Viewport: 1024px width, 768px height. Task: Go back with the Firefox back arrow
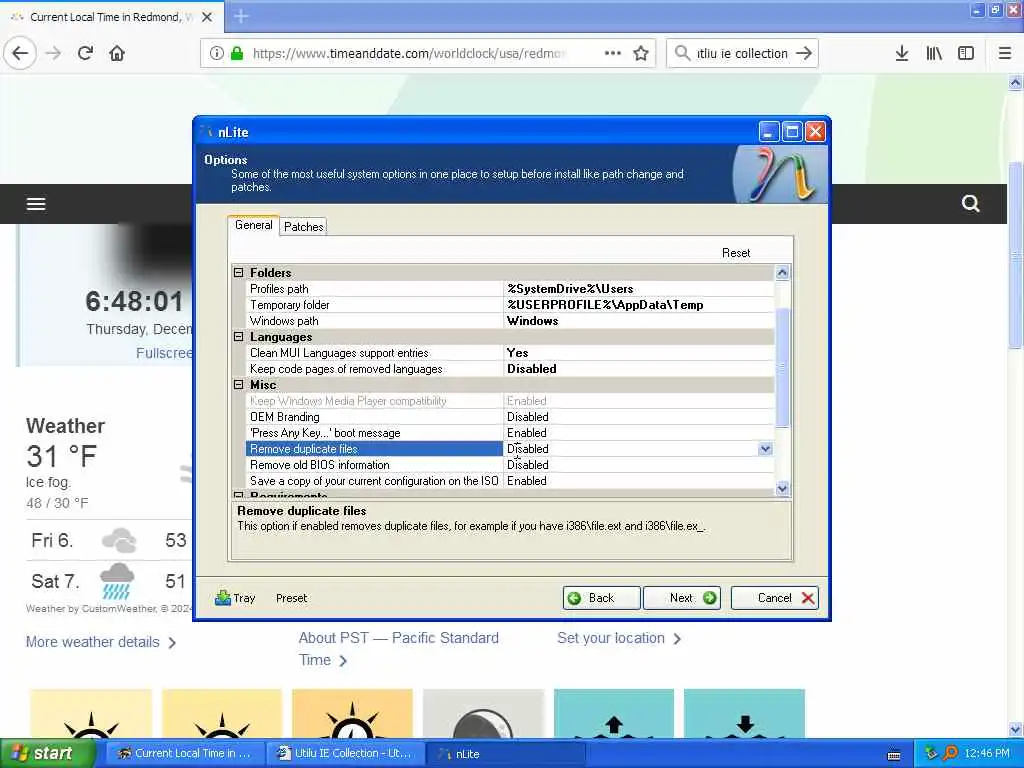click(20, 54)
